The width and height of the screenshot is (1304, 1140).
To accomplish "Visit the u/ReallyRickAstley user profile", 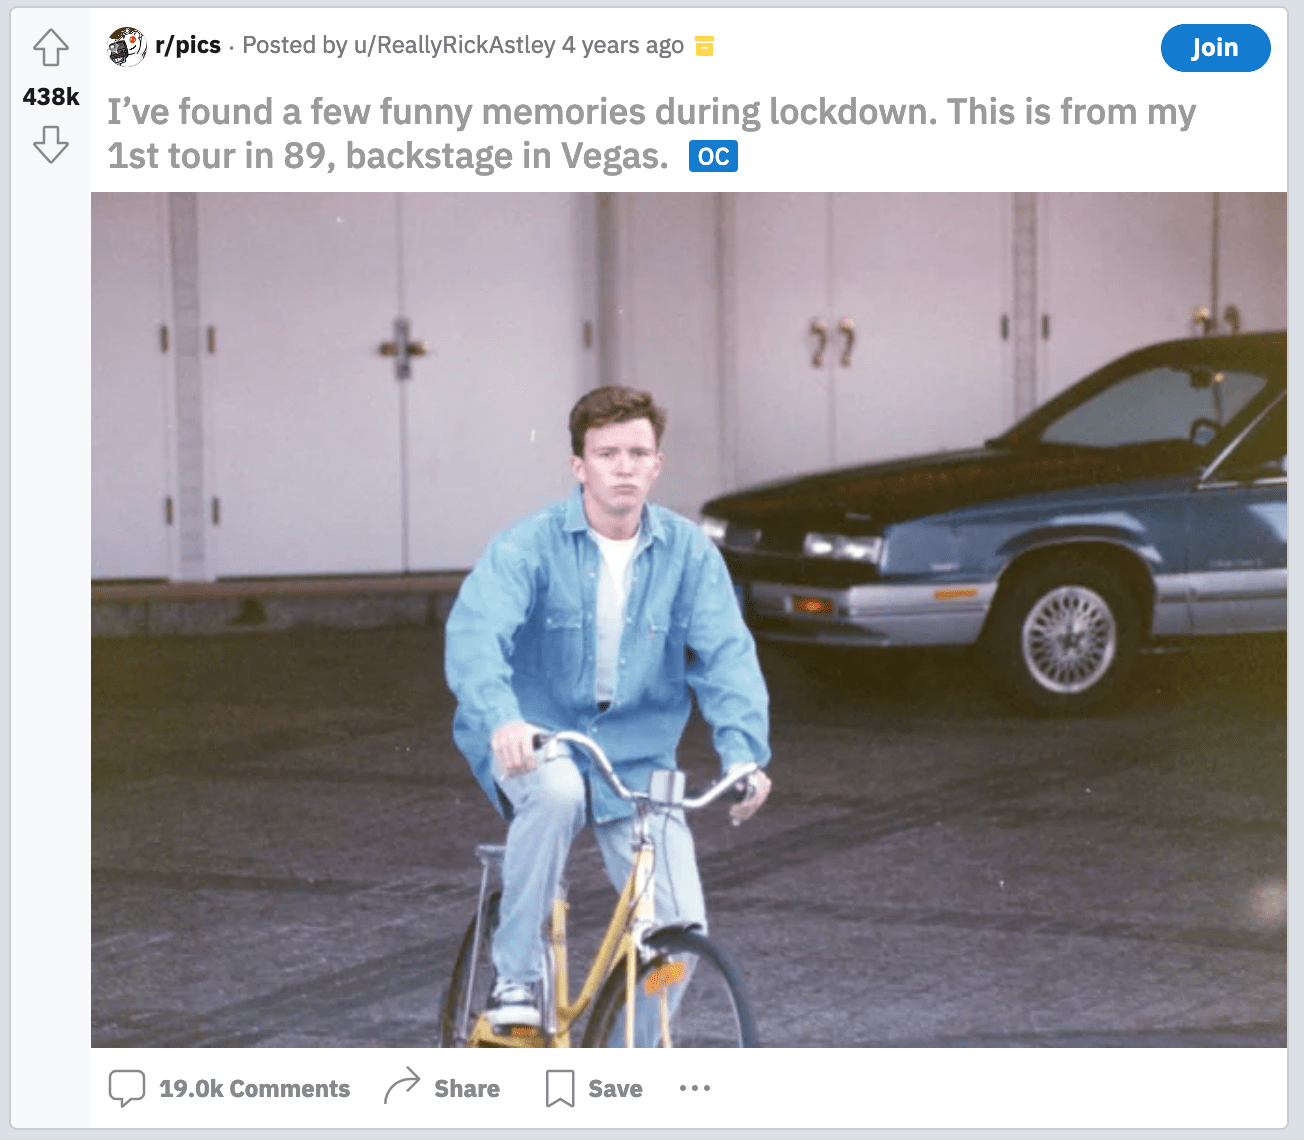I will point(454,45).
